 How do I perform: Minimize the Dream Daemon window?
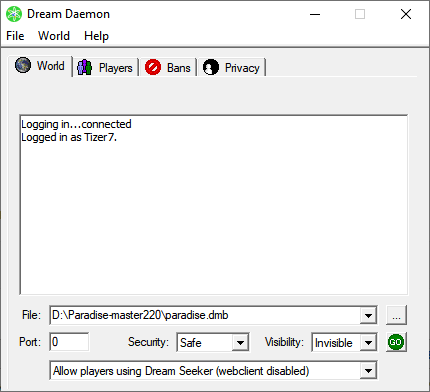click(315, 14)
